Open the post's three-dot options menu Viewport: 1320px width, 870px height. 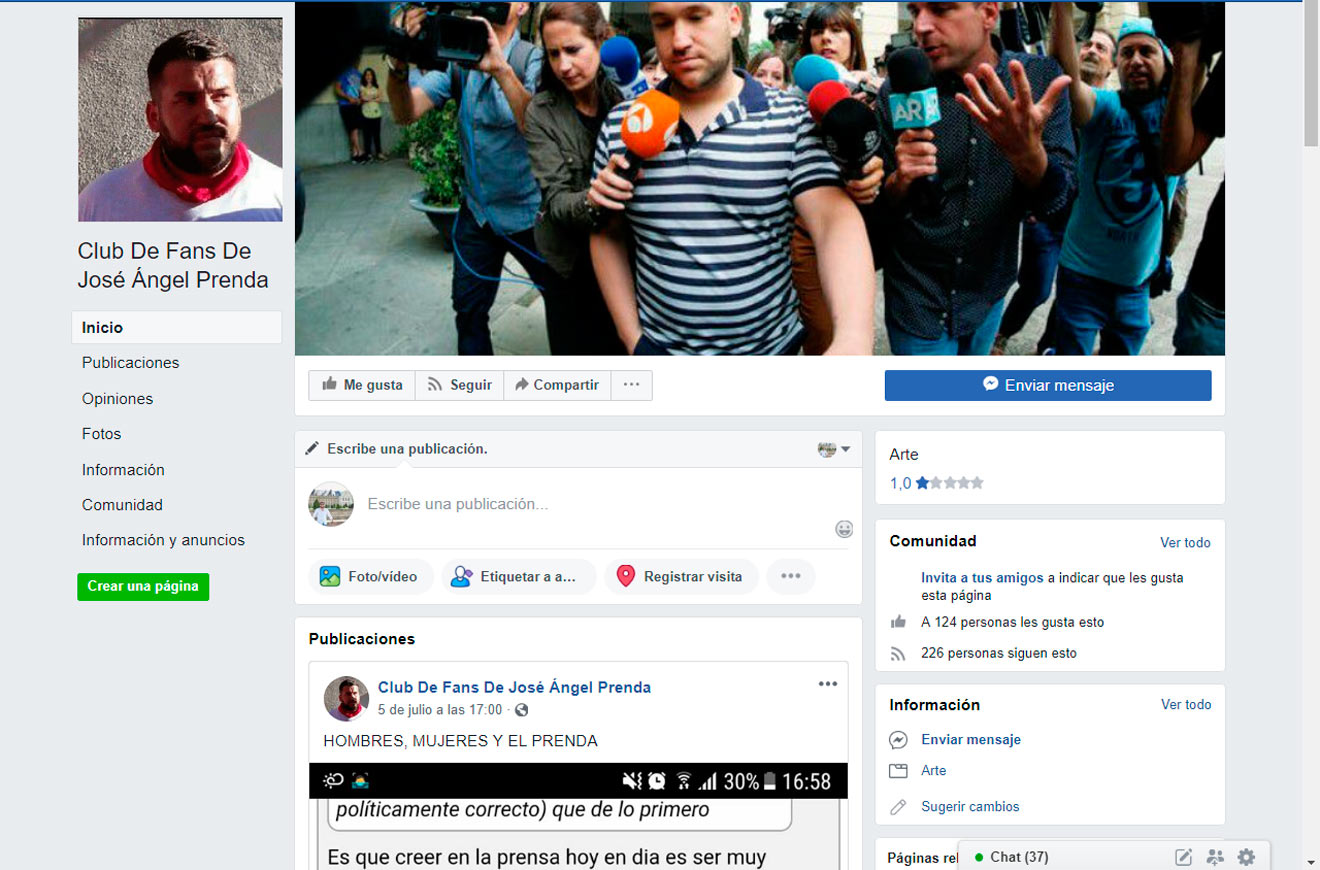827,684
